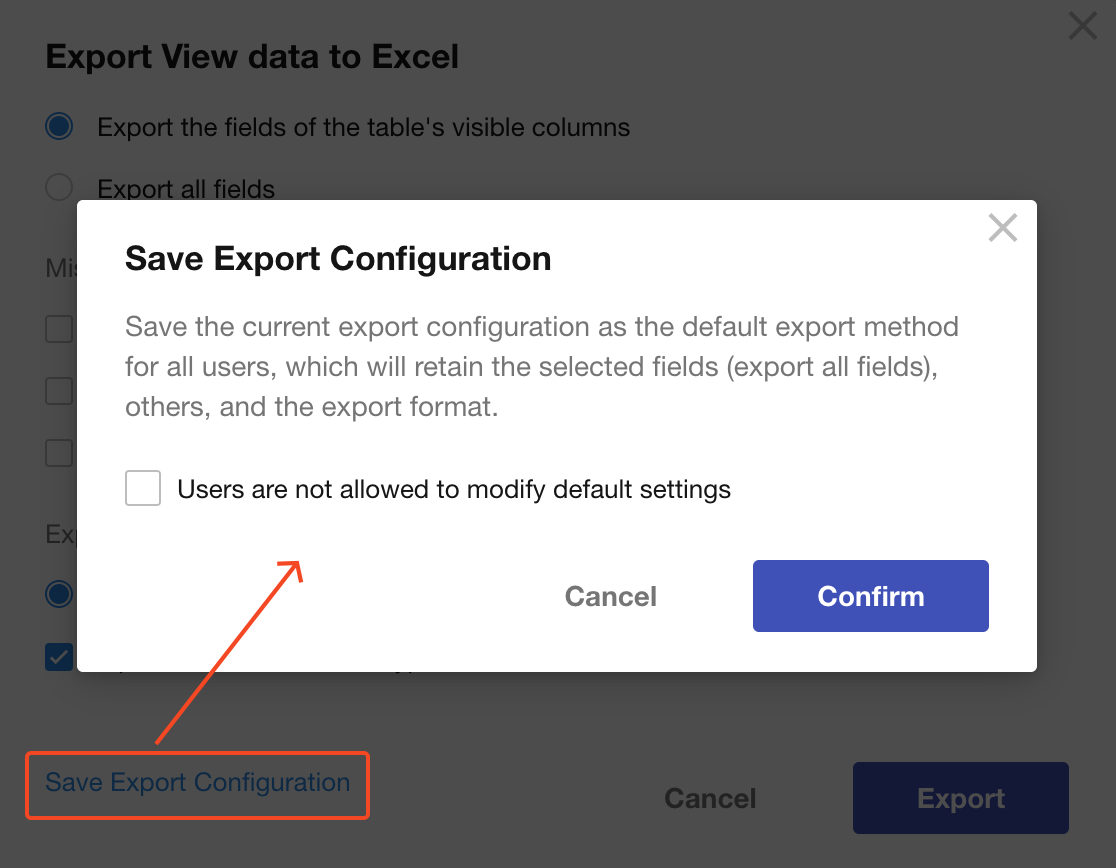The image size is (1116, 868).
Task: Close the Save Export Configuration popup
Action: [1002, 228]
